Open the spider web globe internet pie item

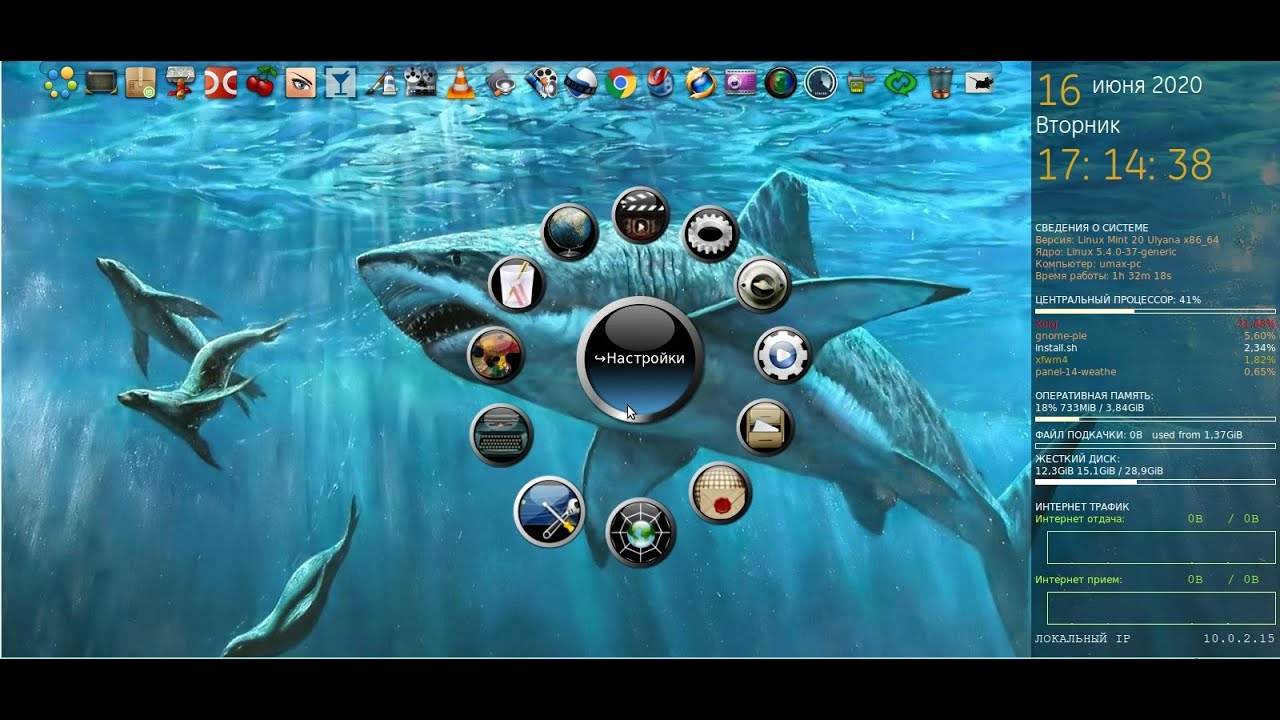[641, 532]
